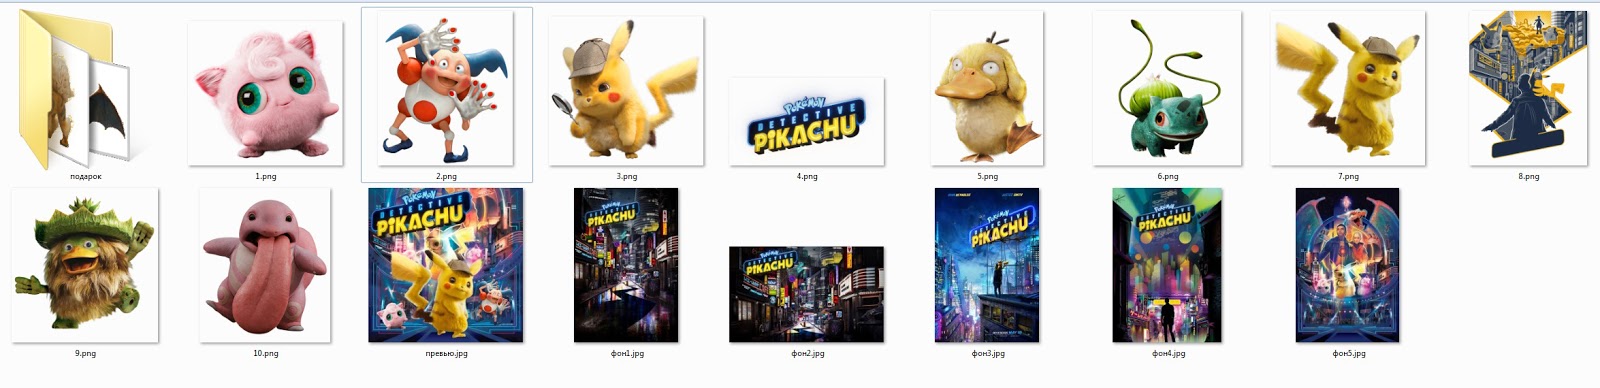Image resolution: width=1600 pixels, height=388 pixels.
Task: Click the file name фон2.jpg
Action: (807, 353)
